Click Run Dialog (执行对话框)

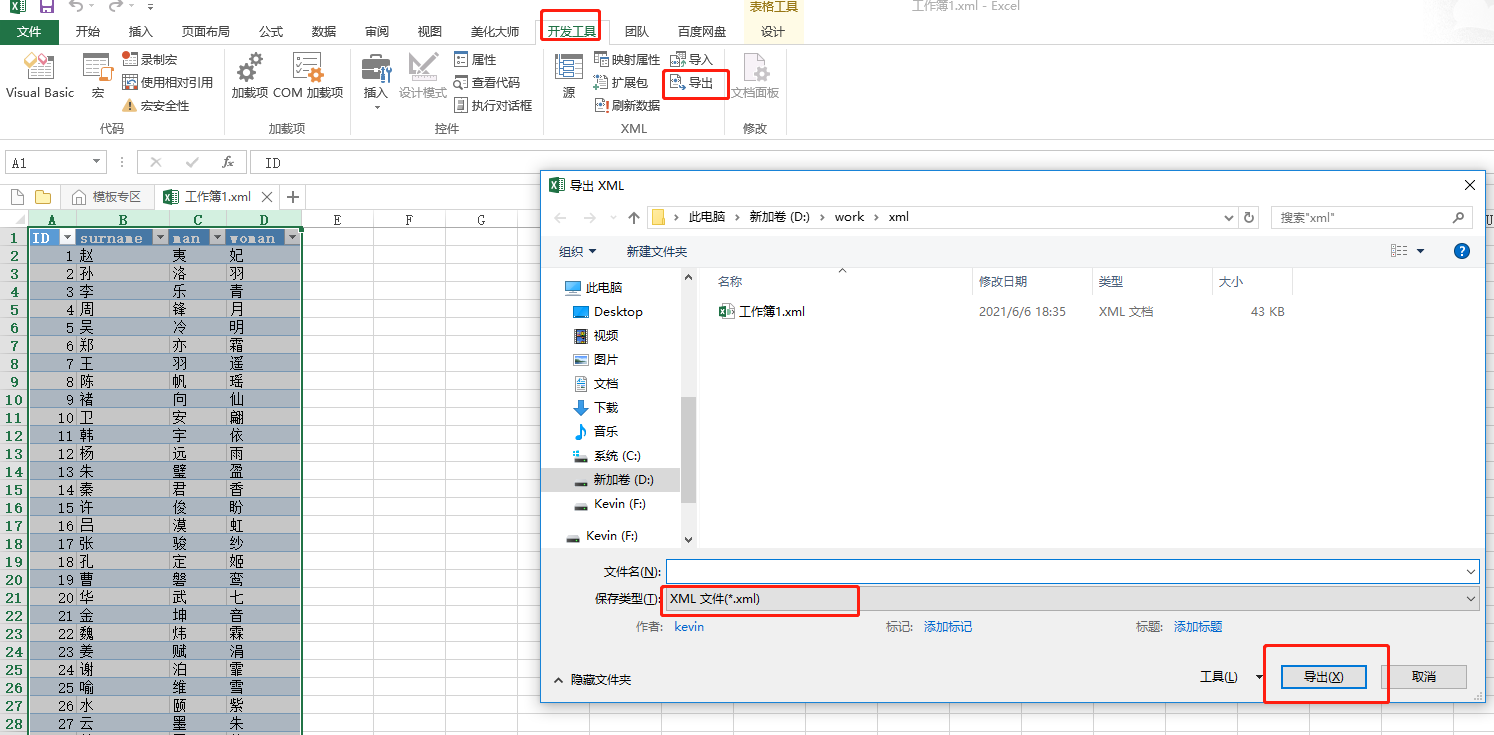[x=493, y=105]
